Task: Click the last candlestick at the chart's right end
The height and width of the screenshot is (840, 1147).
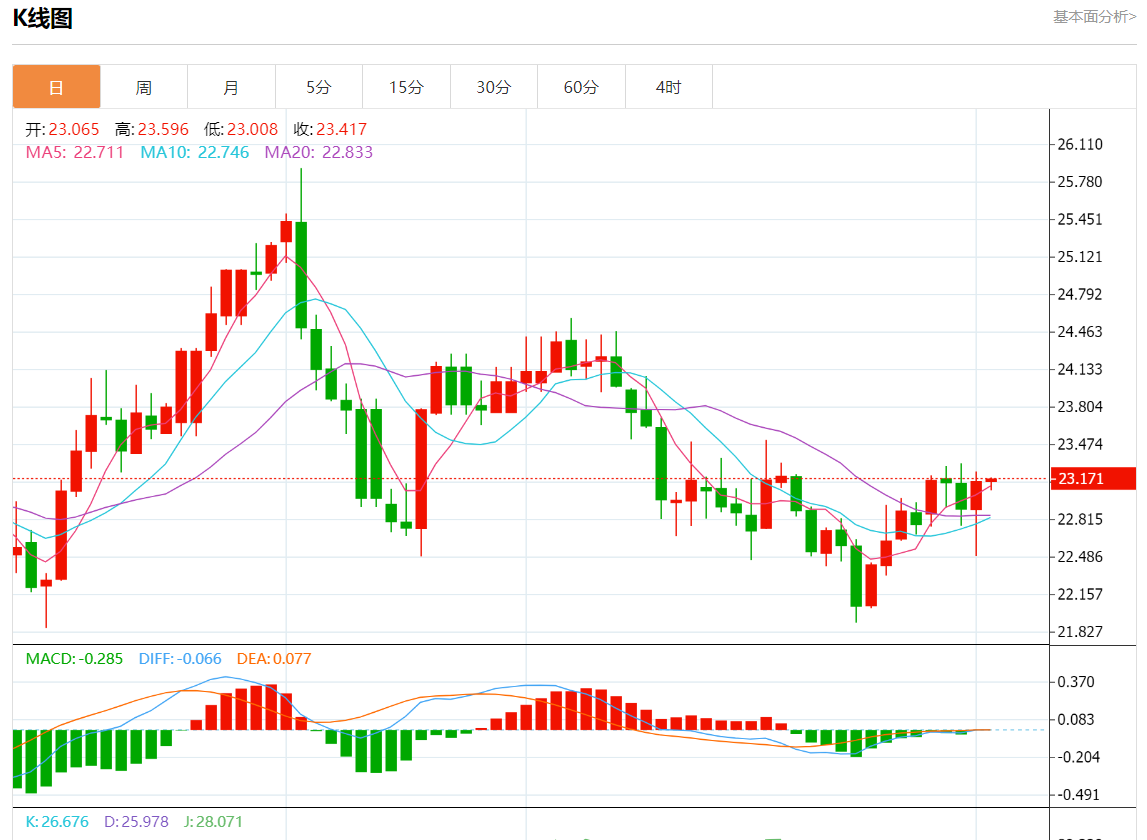Action: tap(991, 481)
